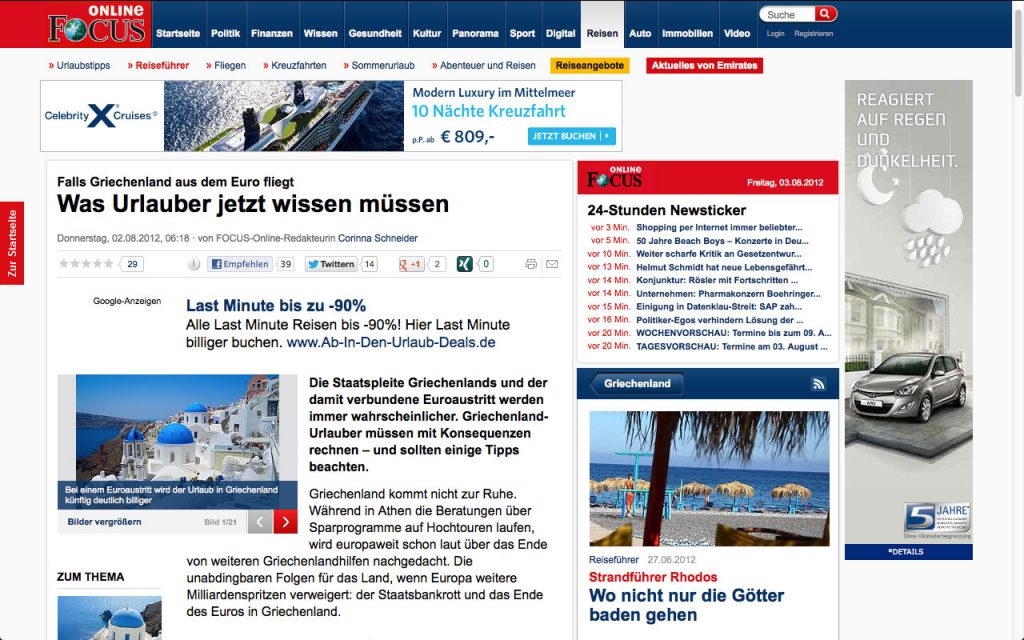This screenshot has width=1024, height=640.
Task: Select Kreuzfahrten in the sub-navigation
Action: [x=298, y=66]
